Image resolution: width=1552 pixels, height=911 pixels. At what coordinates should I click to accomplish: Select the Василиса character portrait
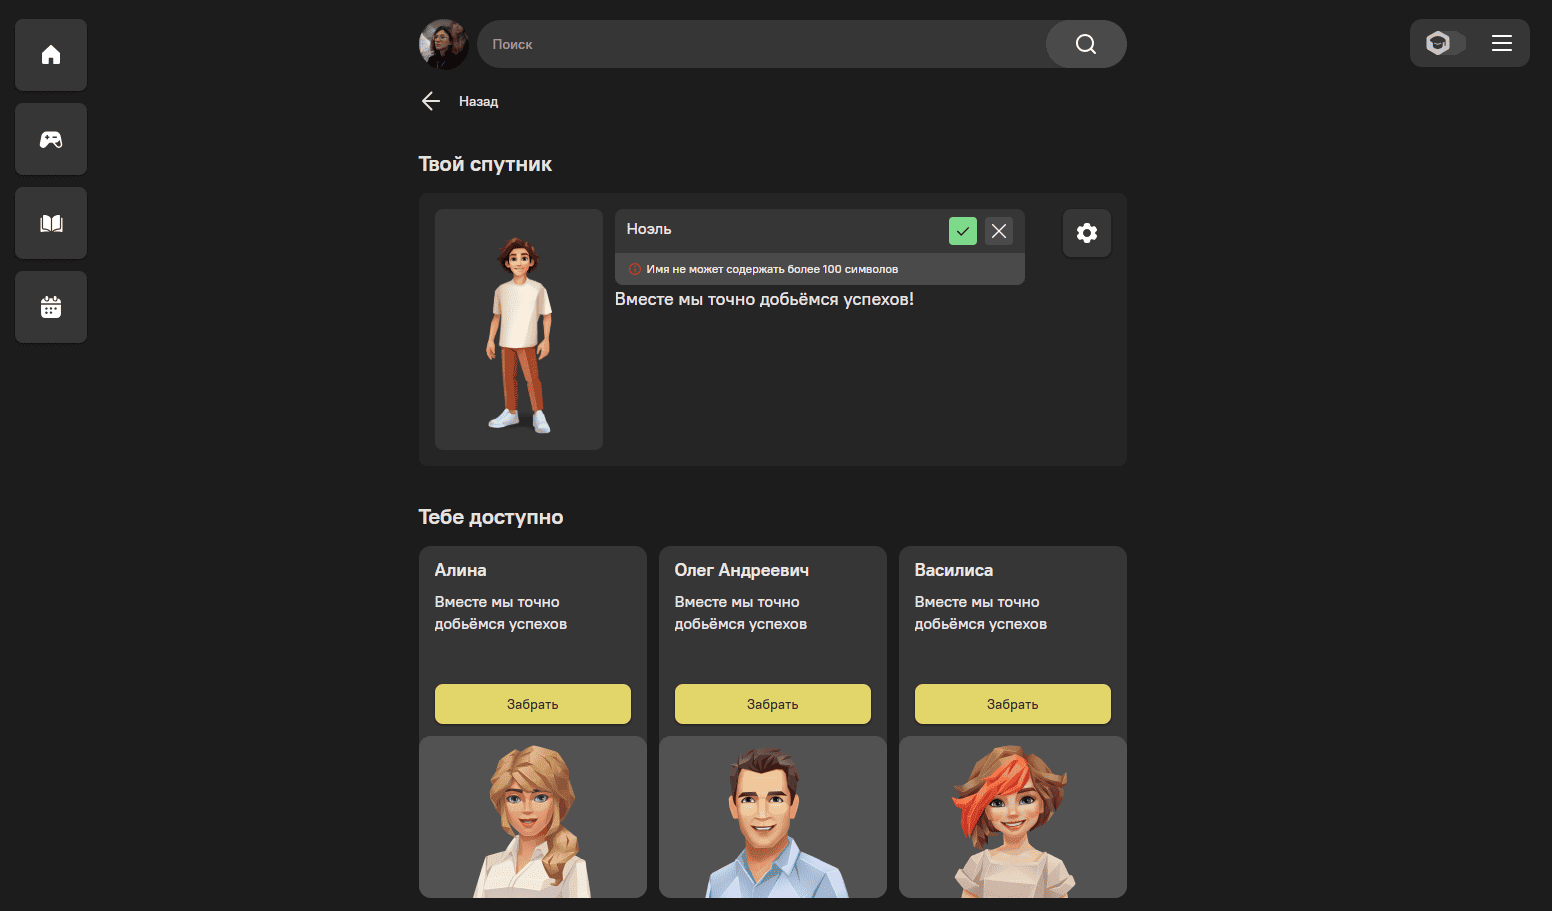[1012, 817]
